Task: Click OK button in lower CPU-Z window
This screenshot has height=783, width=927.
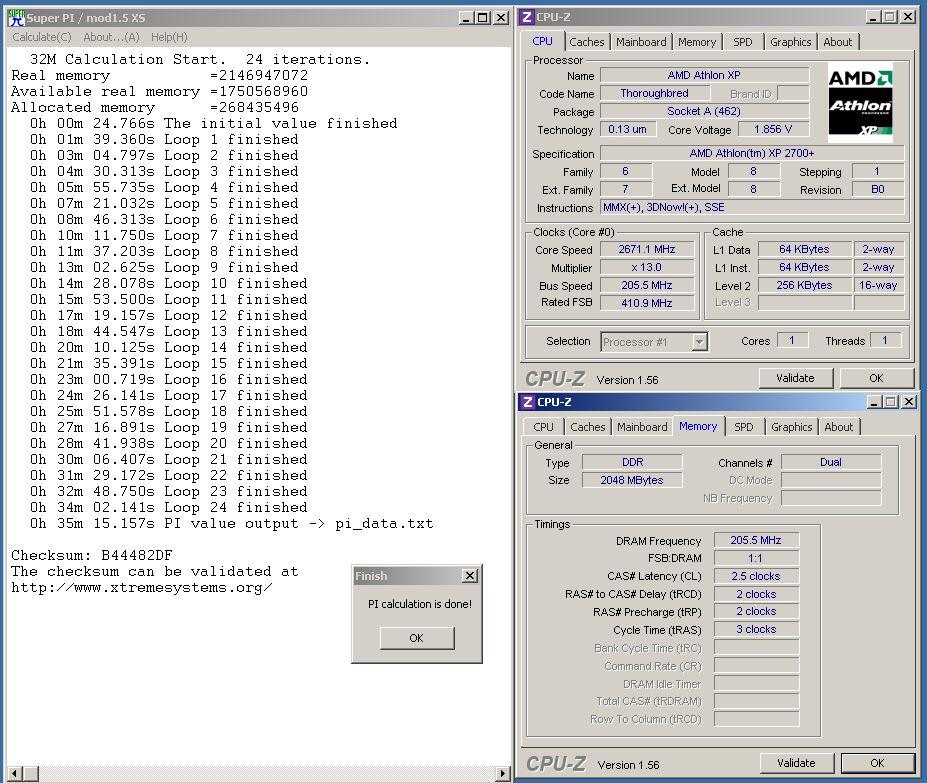Action: (x=877, y=763)
